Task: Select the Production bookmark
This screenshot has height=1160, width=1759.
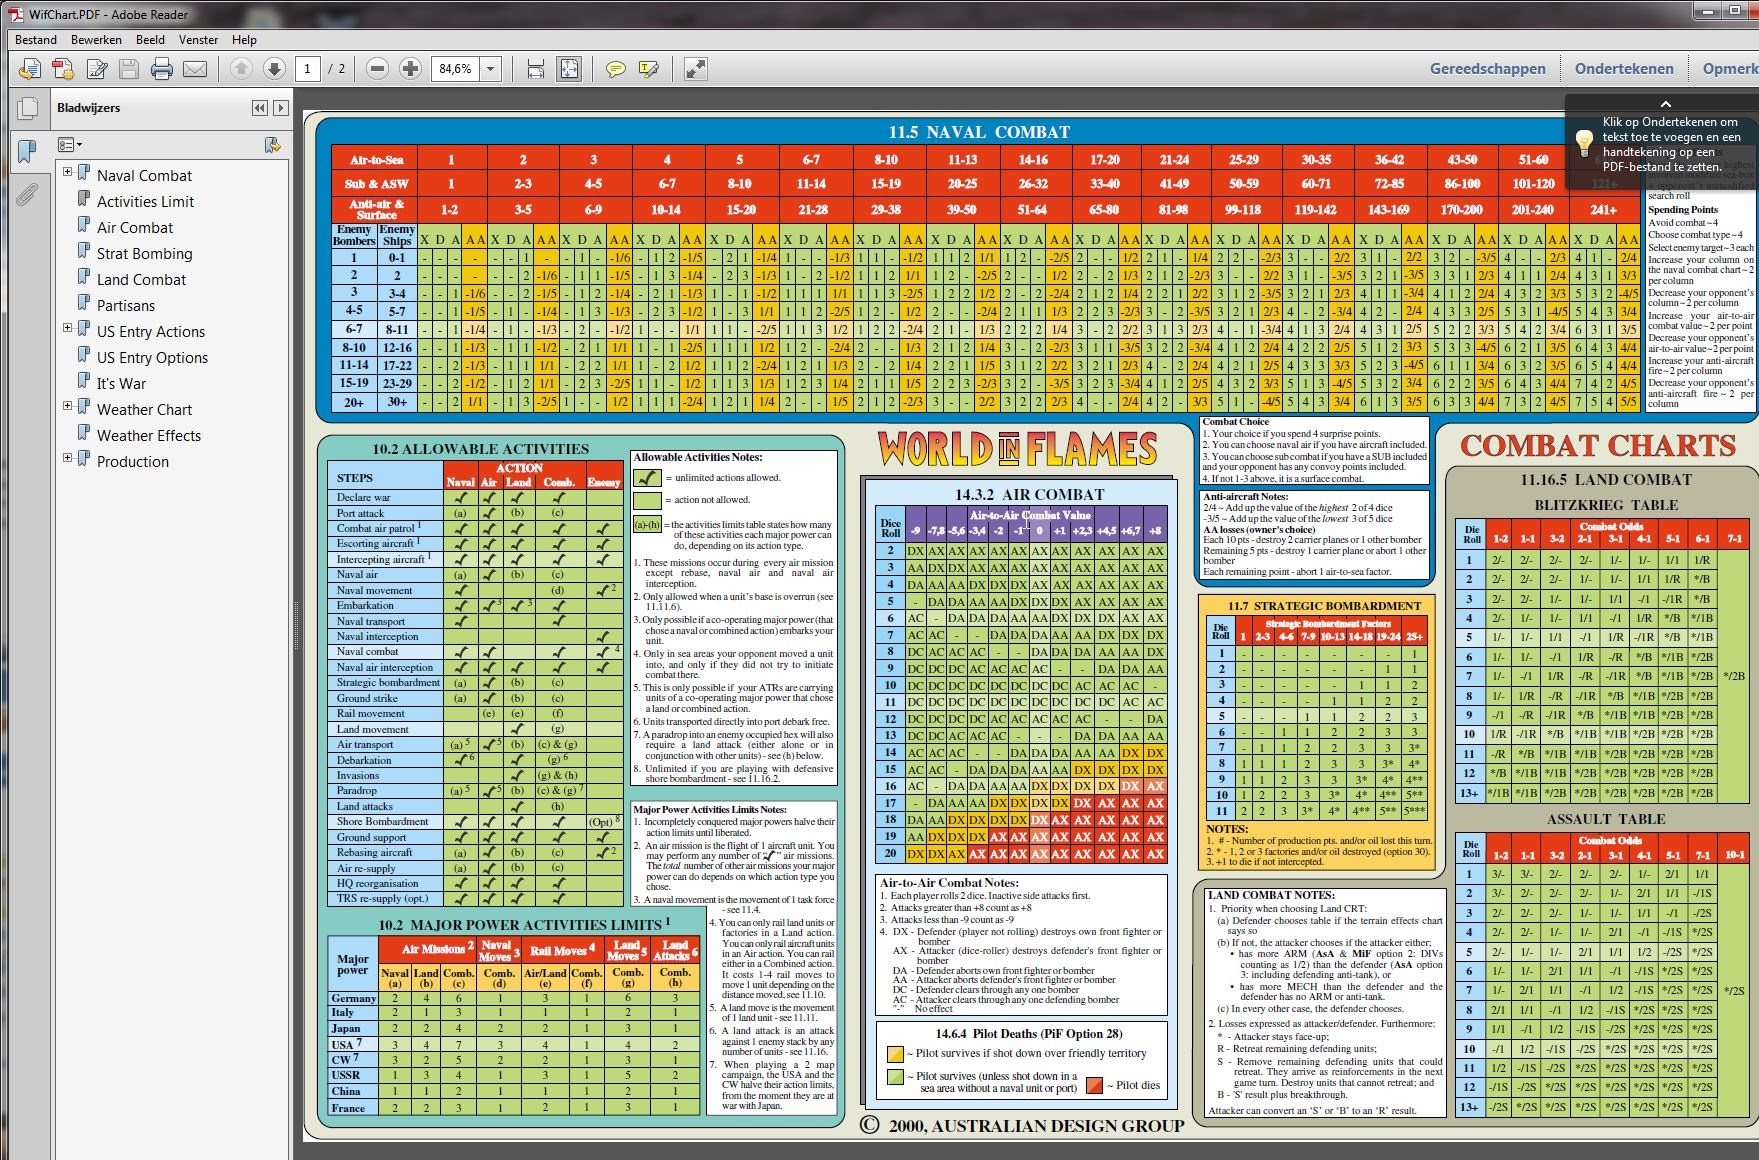Action: [x=133, y=461]
